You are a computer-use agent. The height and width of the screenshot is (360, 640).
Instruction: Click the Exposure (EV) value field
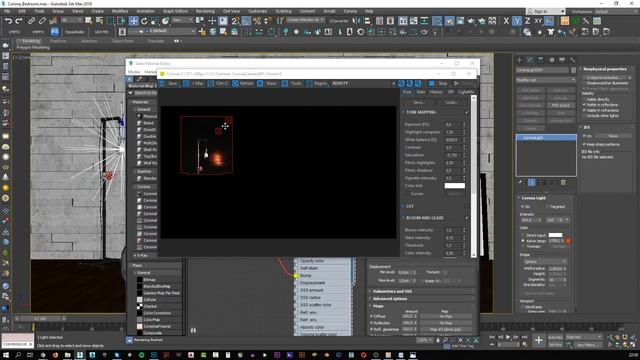tap(453, 124)
